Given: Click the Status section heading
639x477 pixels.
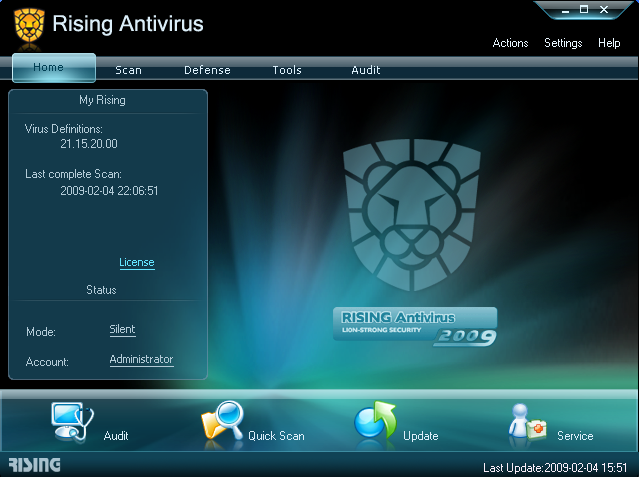Looking at the screenshot, I should (x=101, y=290).
